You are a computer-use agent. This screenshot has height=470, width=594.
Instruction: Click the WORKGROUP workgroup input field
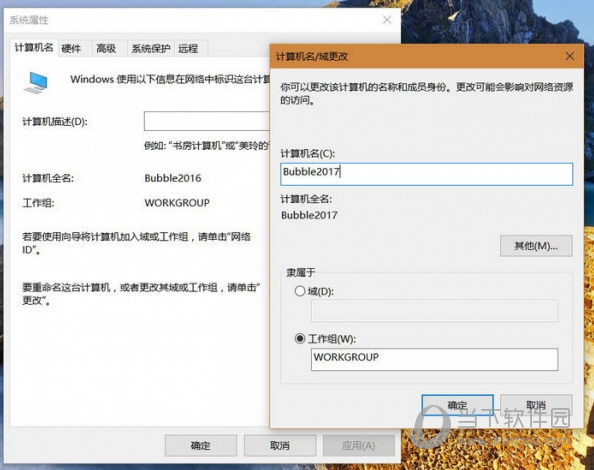(x=435, y=359)
